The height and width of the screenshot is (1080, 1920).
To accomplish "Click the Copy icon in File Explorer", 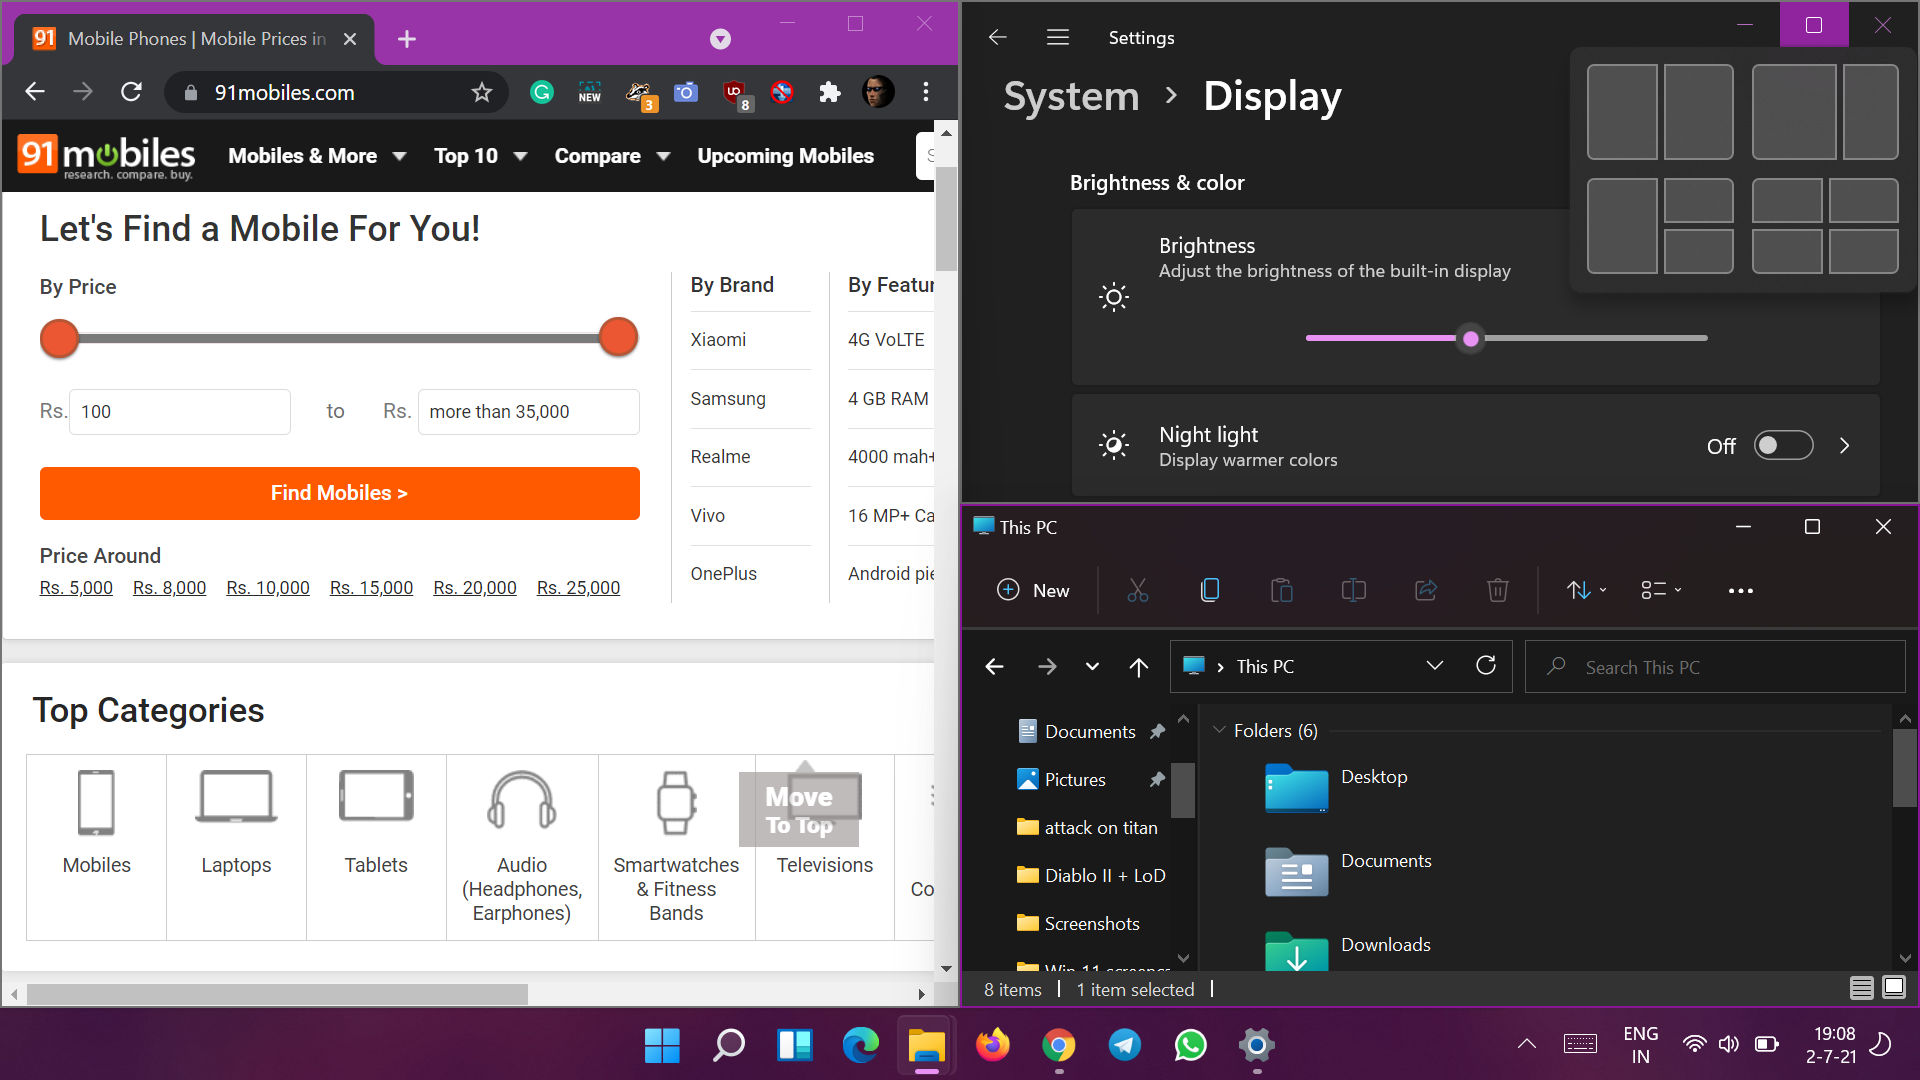I will pyautogui.click(x=1209, y=590).
